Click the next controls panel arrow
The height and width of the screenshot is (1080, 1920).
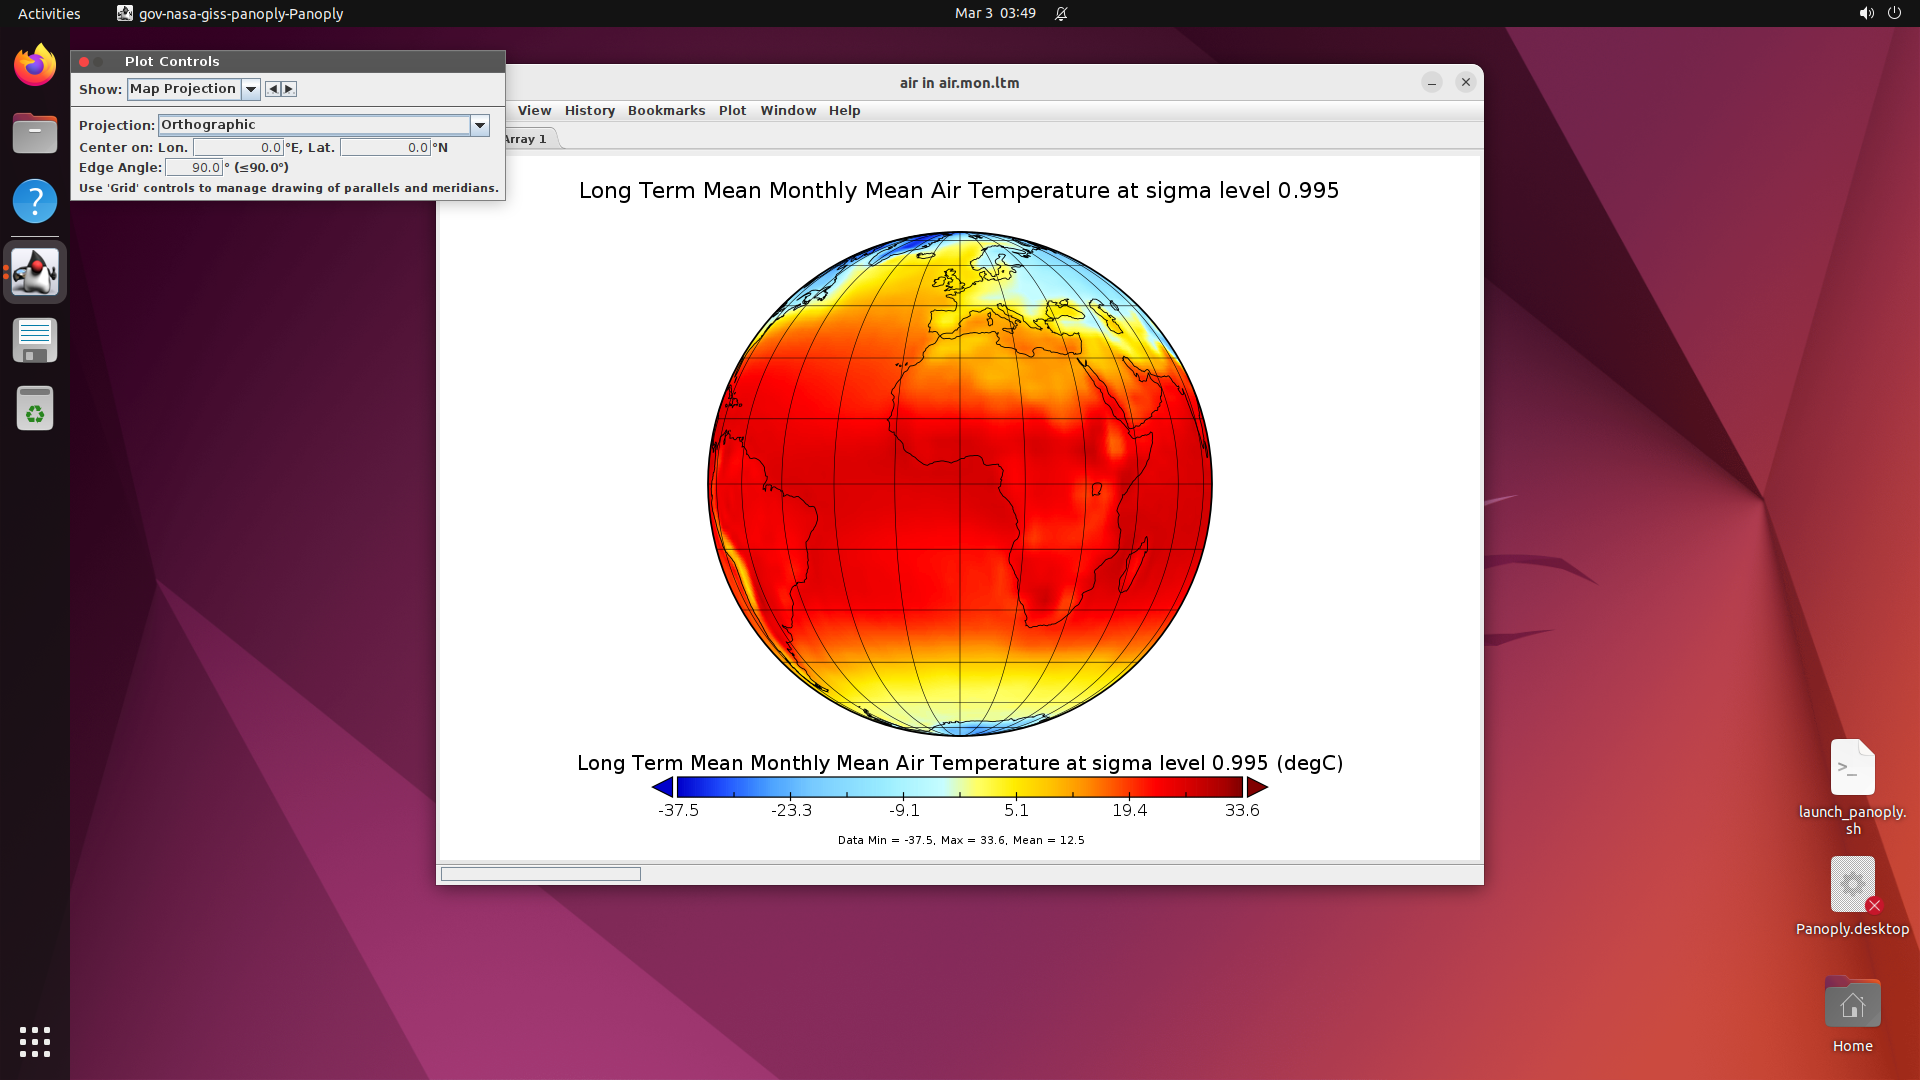click(289, 89)
